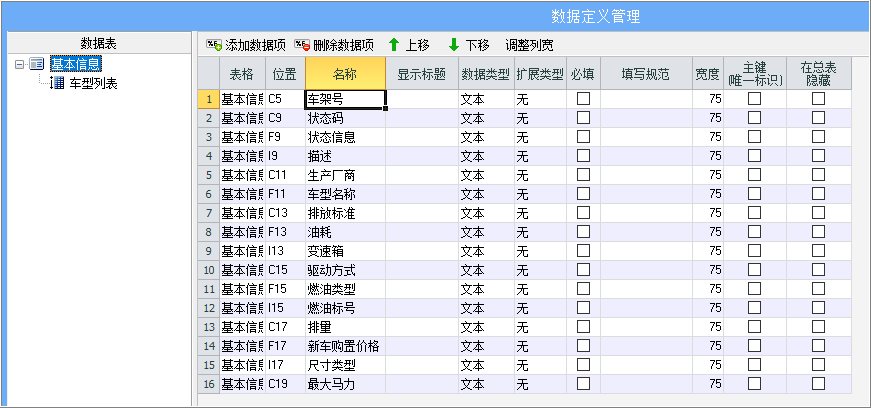Check 主键 for 车架号 row
Viewport: 871px width, 408px height.
(754, 99)
